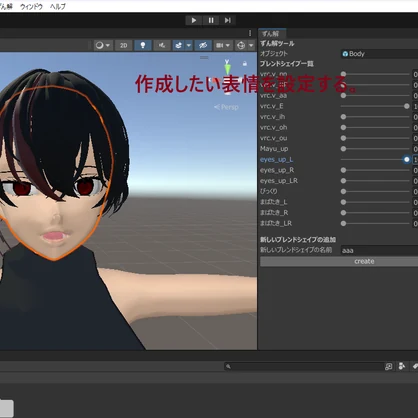
Task: Click the vrc.v_E label
Action: point(271,106)
